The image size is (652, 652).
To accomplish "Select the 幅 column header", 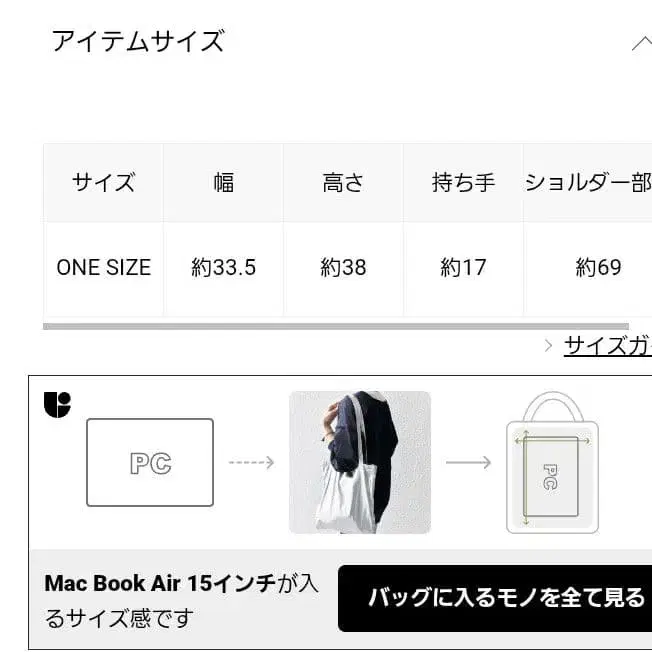I will click(223, 183).
